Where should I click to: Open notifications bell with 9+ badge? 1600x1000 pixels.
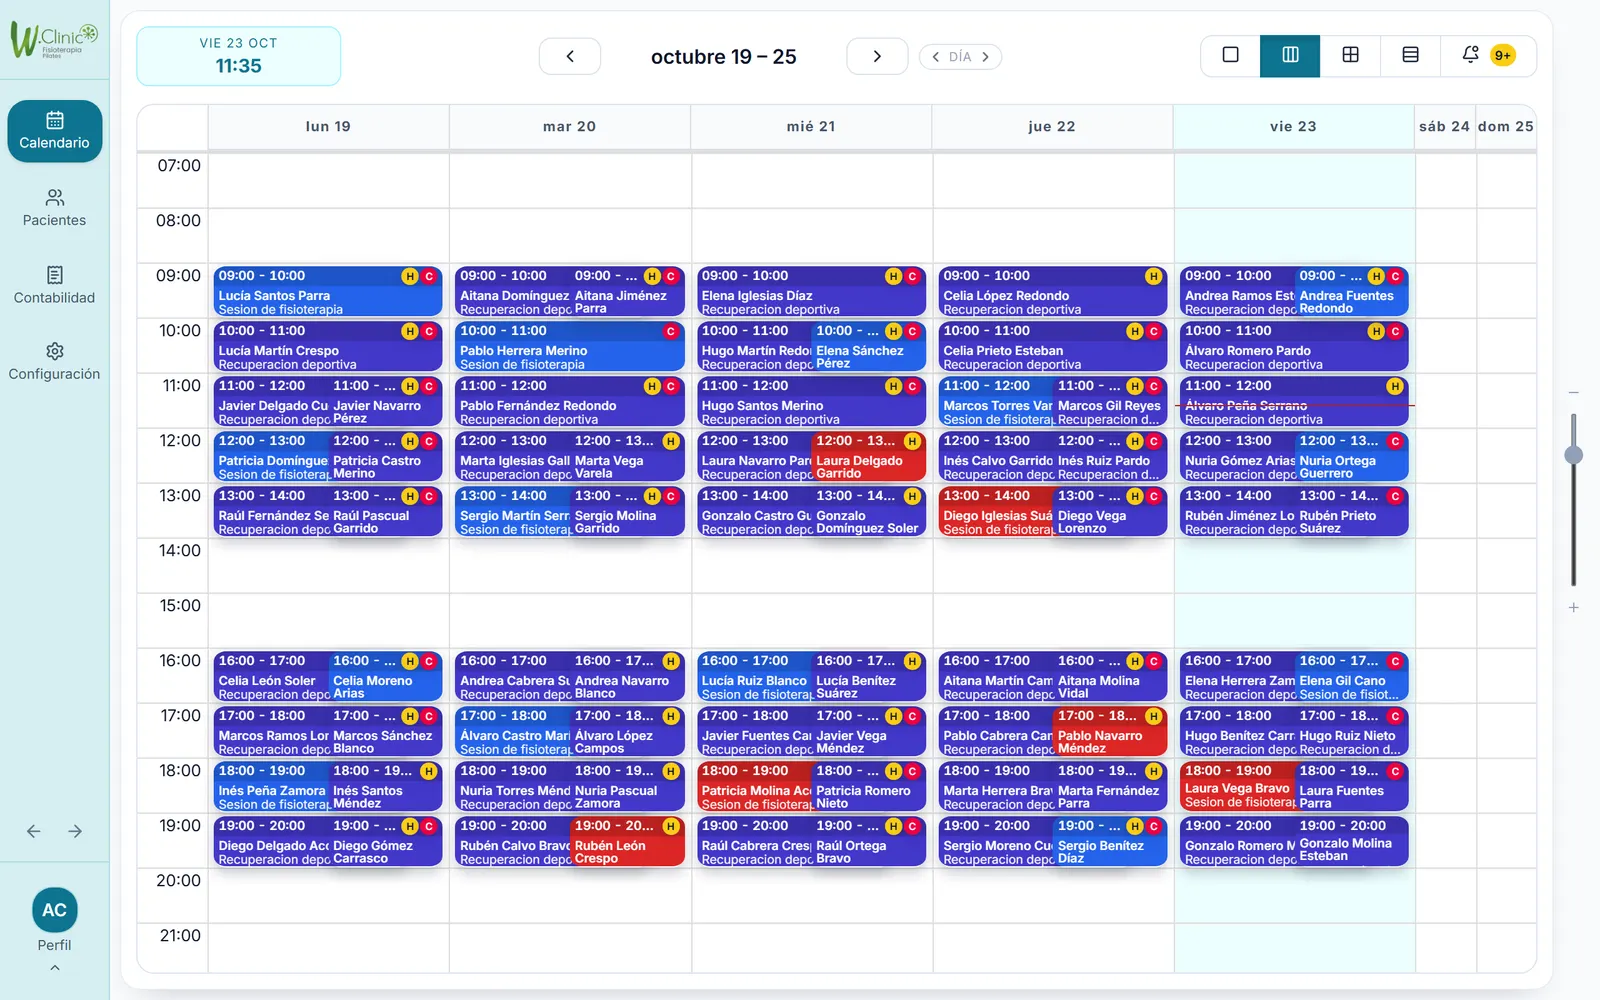click(x=1487, y=55)
